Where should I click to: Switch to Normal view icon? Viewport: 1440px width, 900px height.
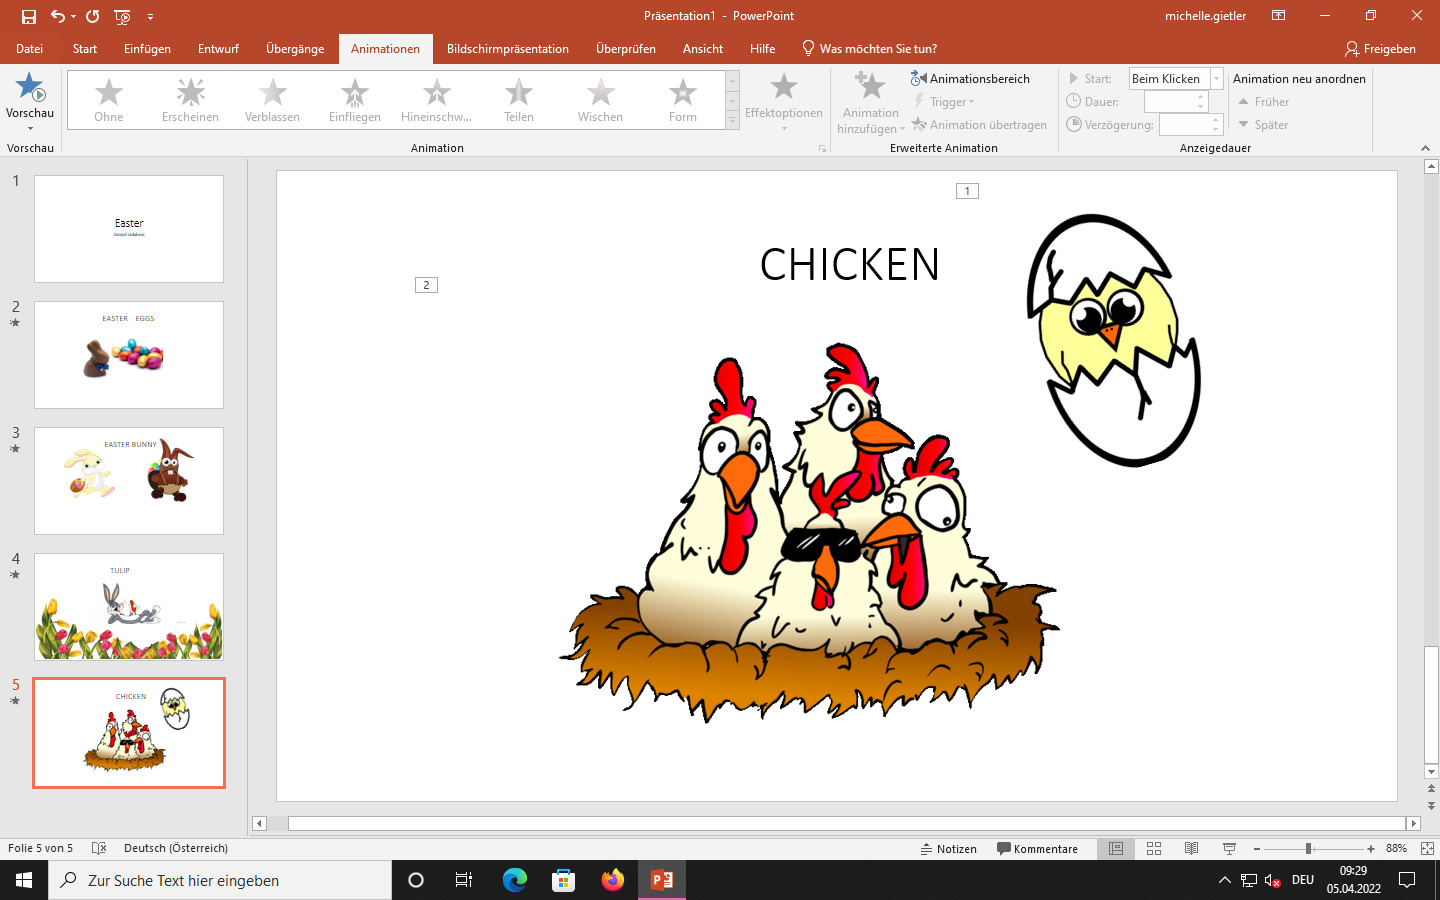pyautogui.click(x=1116, y=849)
